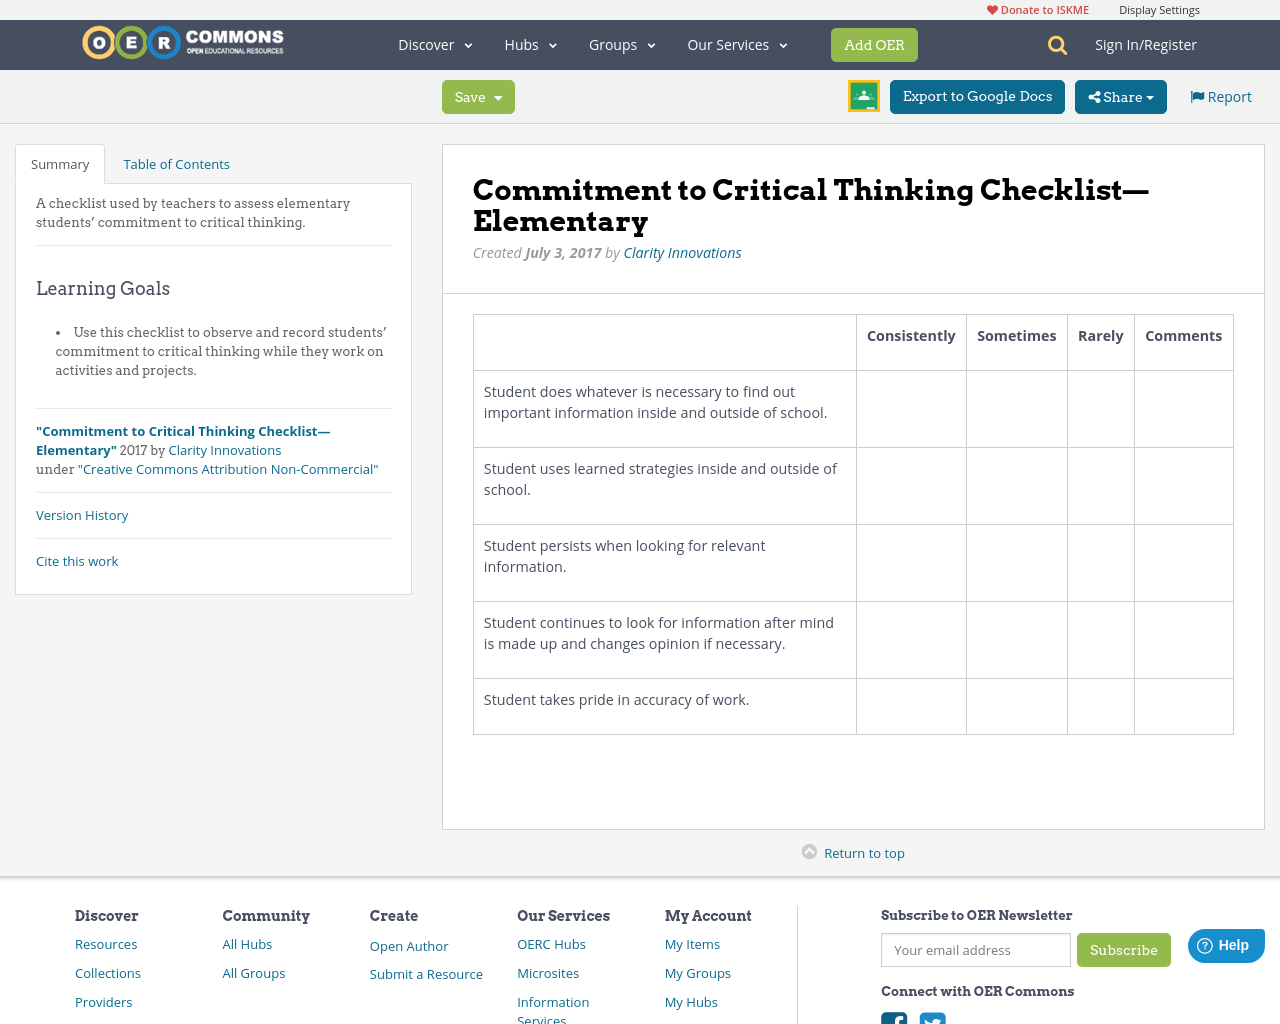The image size is (1280, 1024).
Task: Export the resource to Google Docs
Action: tap(976, 96)
